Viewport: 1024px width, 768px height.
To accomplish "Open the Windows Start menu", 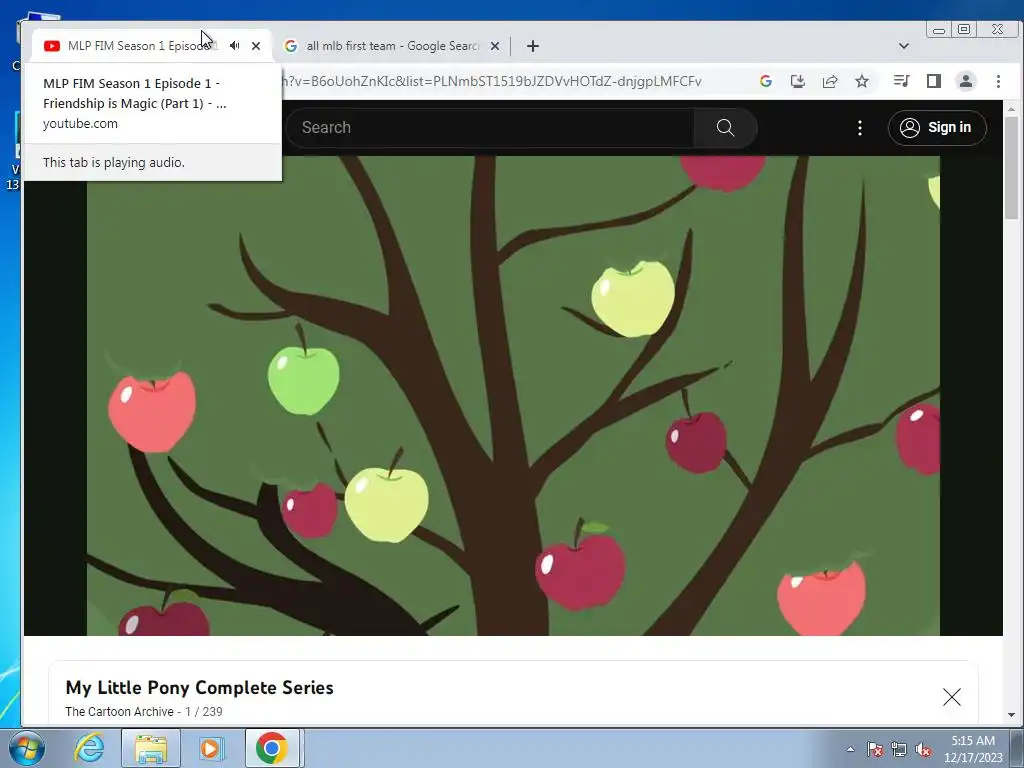I will pos(25,748).
